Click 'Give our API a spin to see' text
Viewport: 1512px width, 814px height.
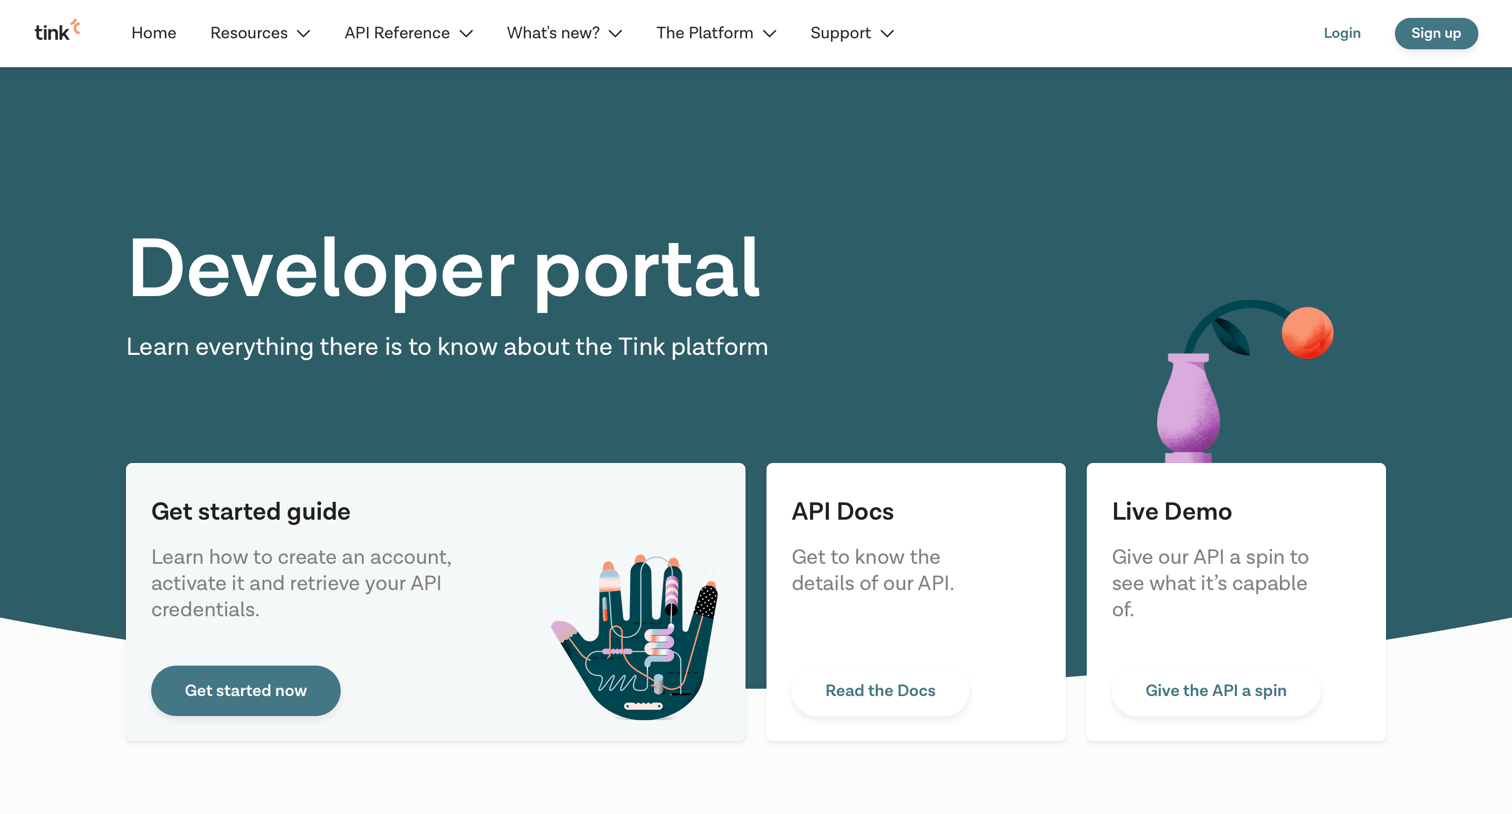(x=1210, y=583)
